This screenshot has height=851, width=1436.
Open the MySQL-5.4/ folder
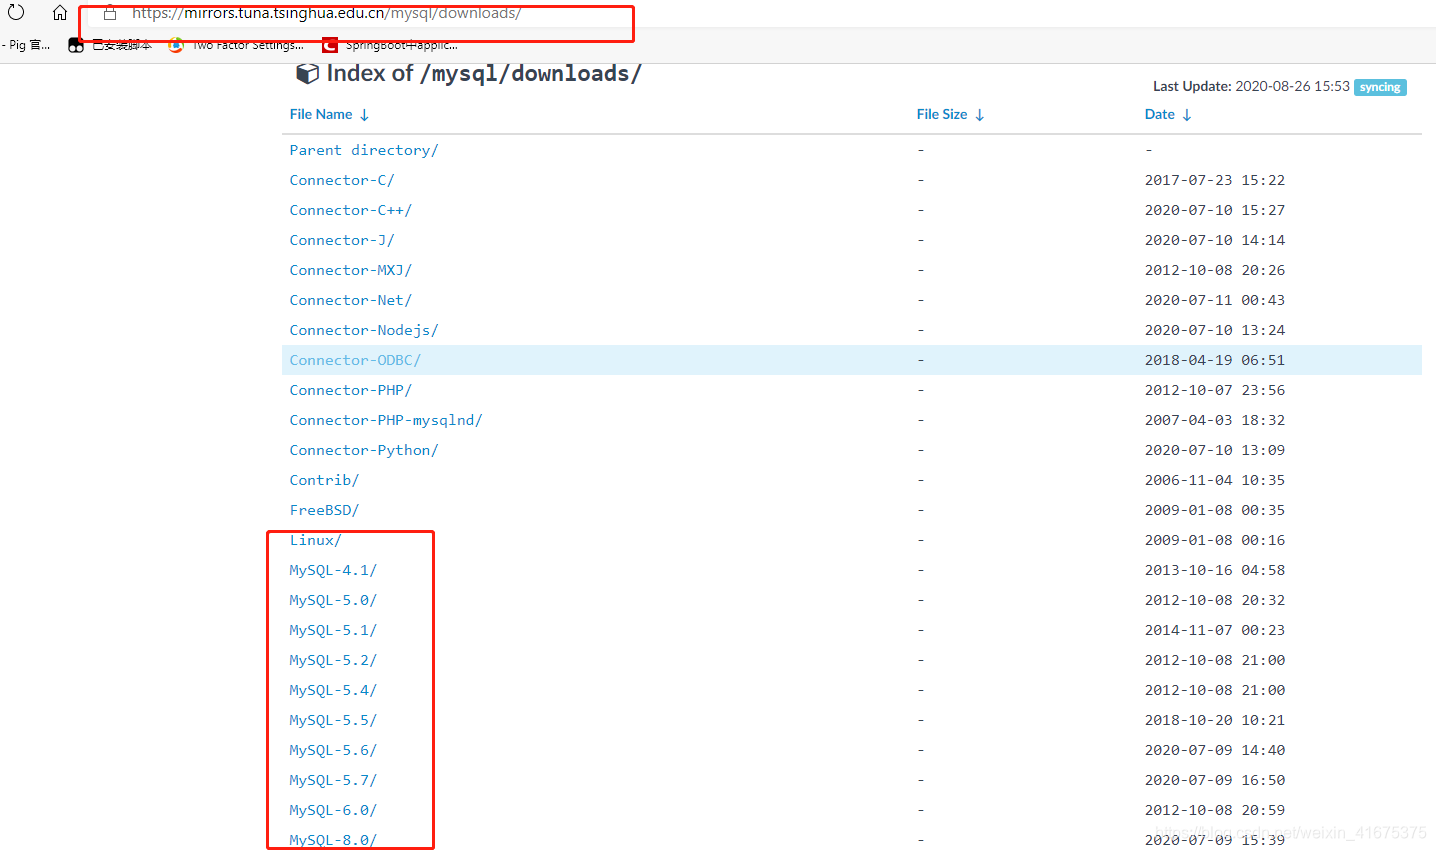(x=333, y=690)
